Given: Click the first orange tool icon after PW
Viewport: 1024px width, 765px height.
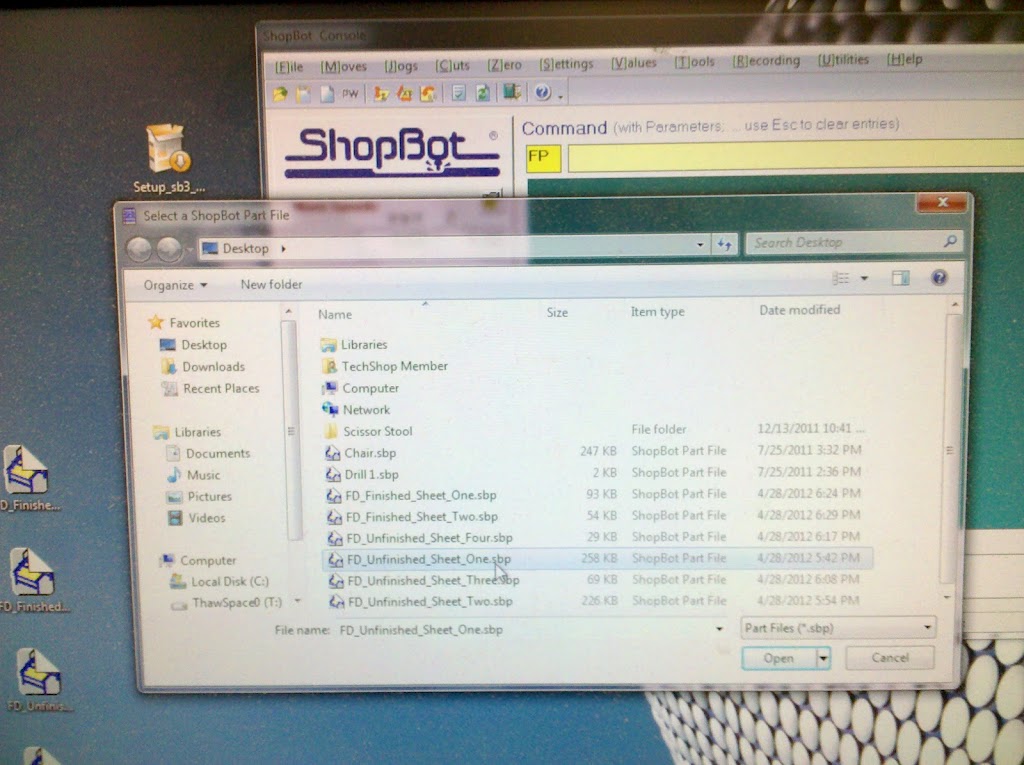Looking at the screenshot, I should tap(381, 94).
